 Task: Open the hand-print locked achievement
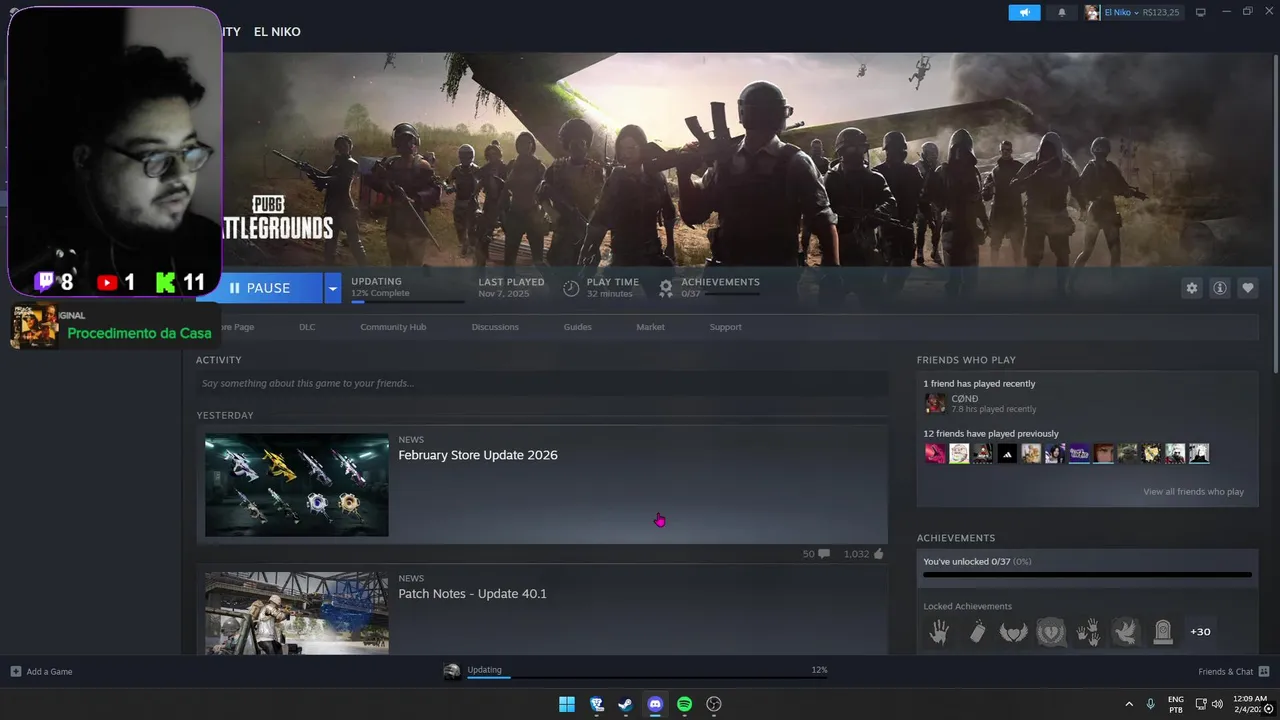click(x=939, y=632)
